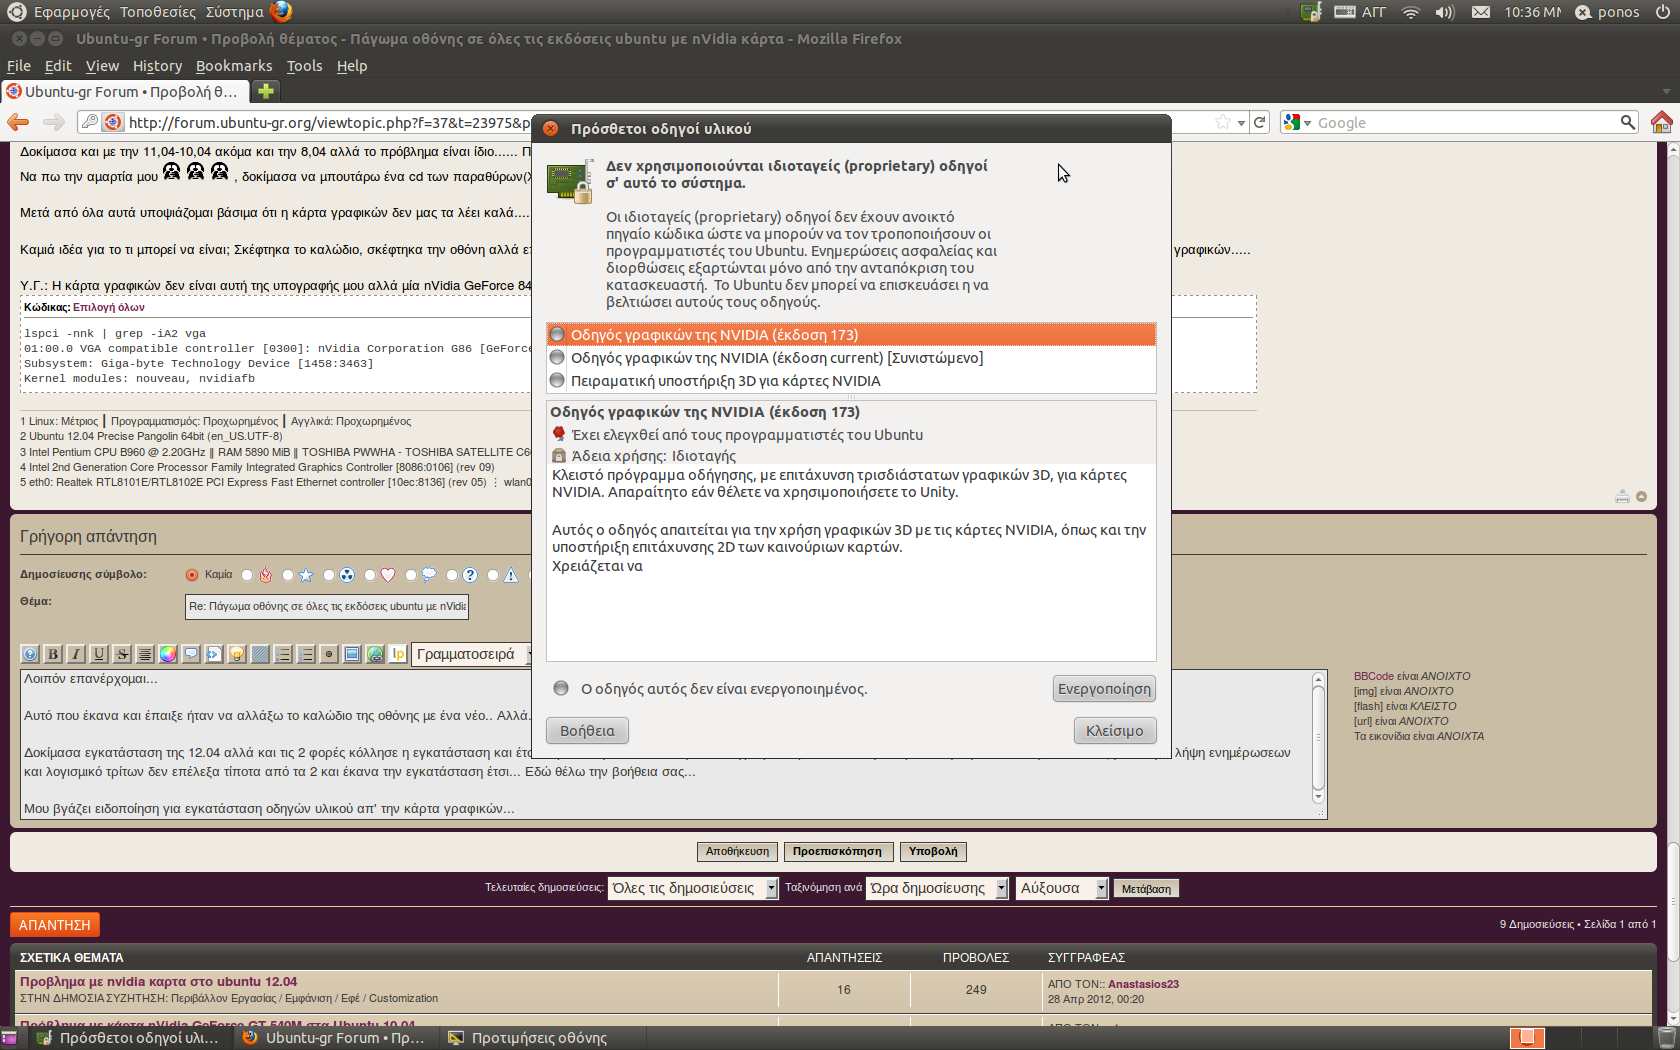
Task: Click the bulleted list icon in the editor toolbar
Action: [283, 654]
